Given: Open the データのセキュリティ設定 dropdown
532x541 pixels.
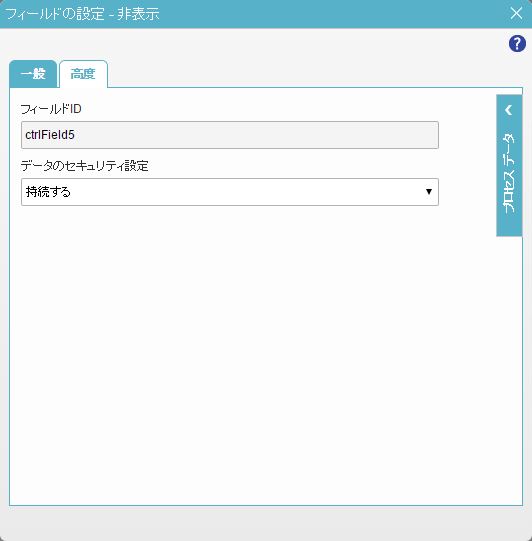Looking at the screenshot, I should click(x=230, y=192).
